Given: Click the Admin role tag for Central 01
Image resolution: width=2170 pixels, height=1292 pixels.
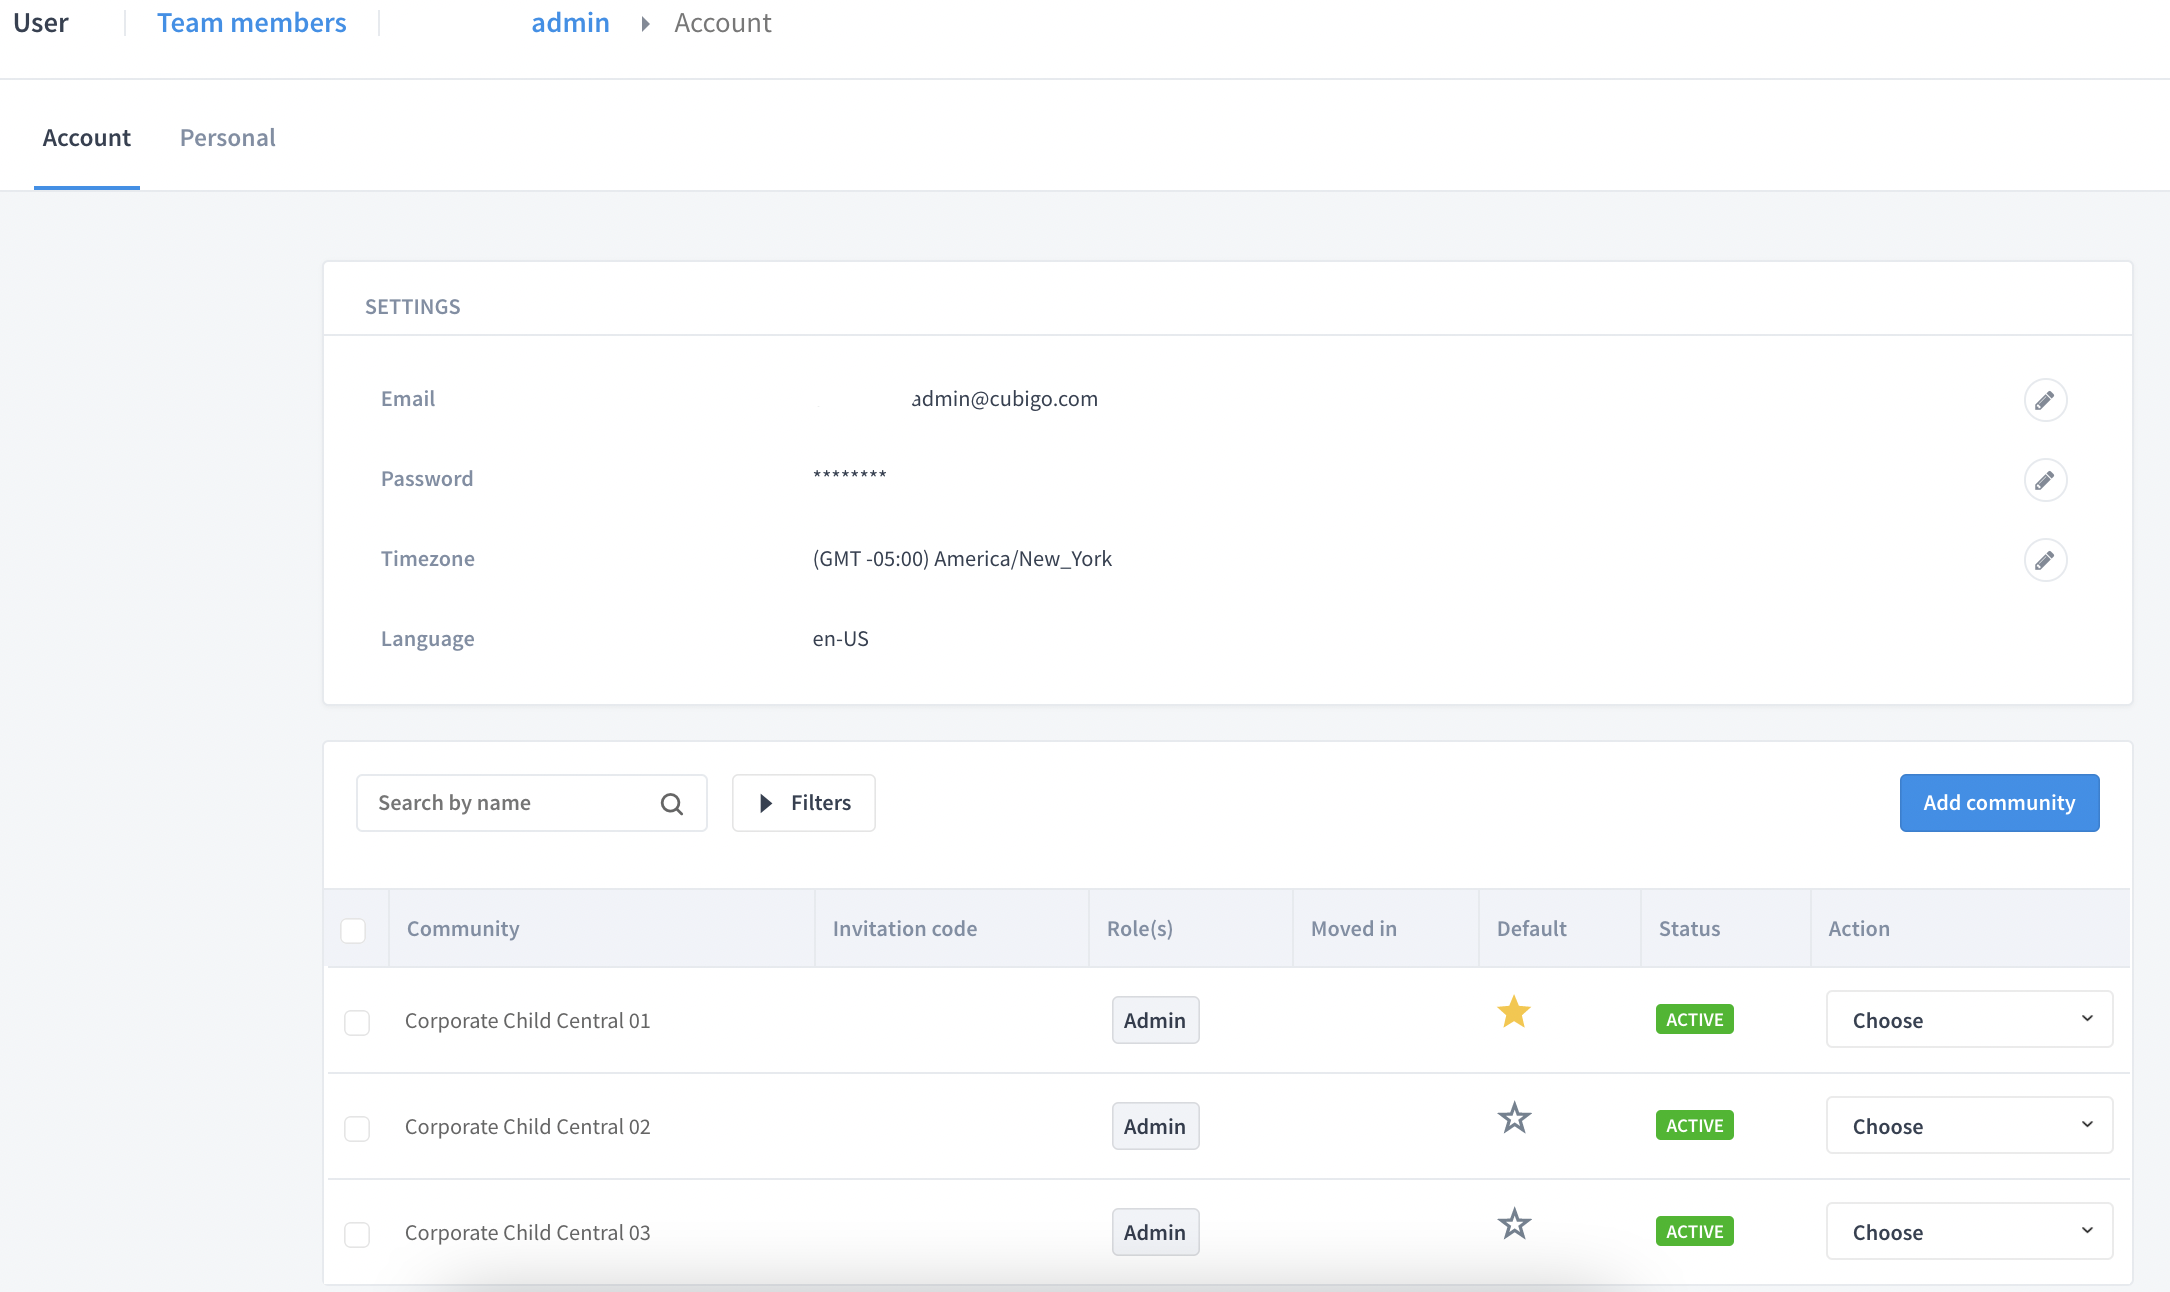Looking at the screenshot, I should coord(1155,1020).
